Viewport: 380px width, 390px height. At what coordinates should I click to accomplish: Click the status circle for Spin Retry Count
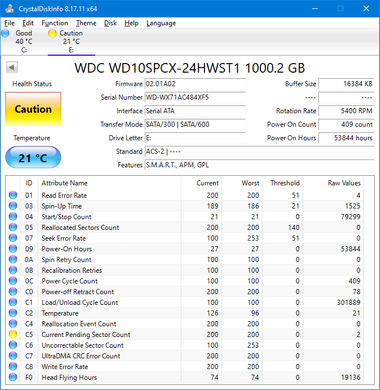coord(13,259)
